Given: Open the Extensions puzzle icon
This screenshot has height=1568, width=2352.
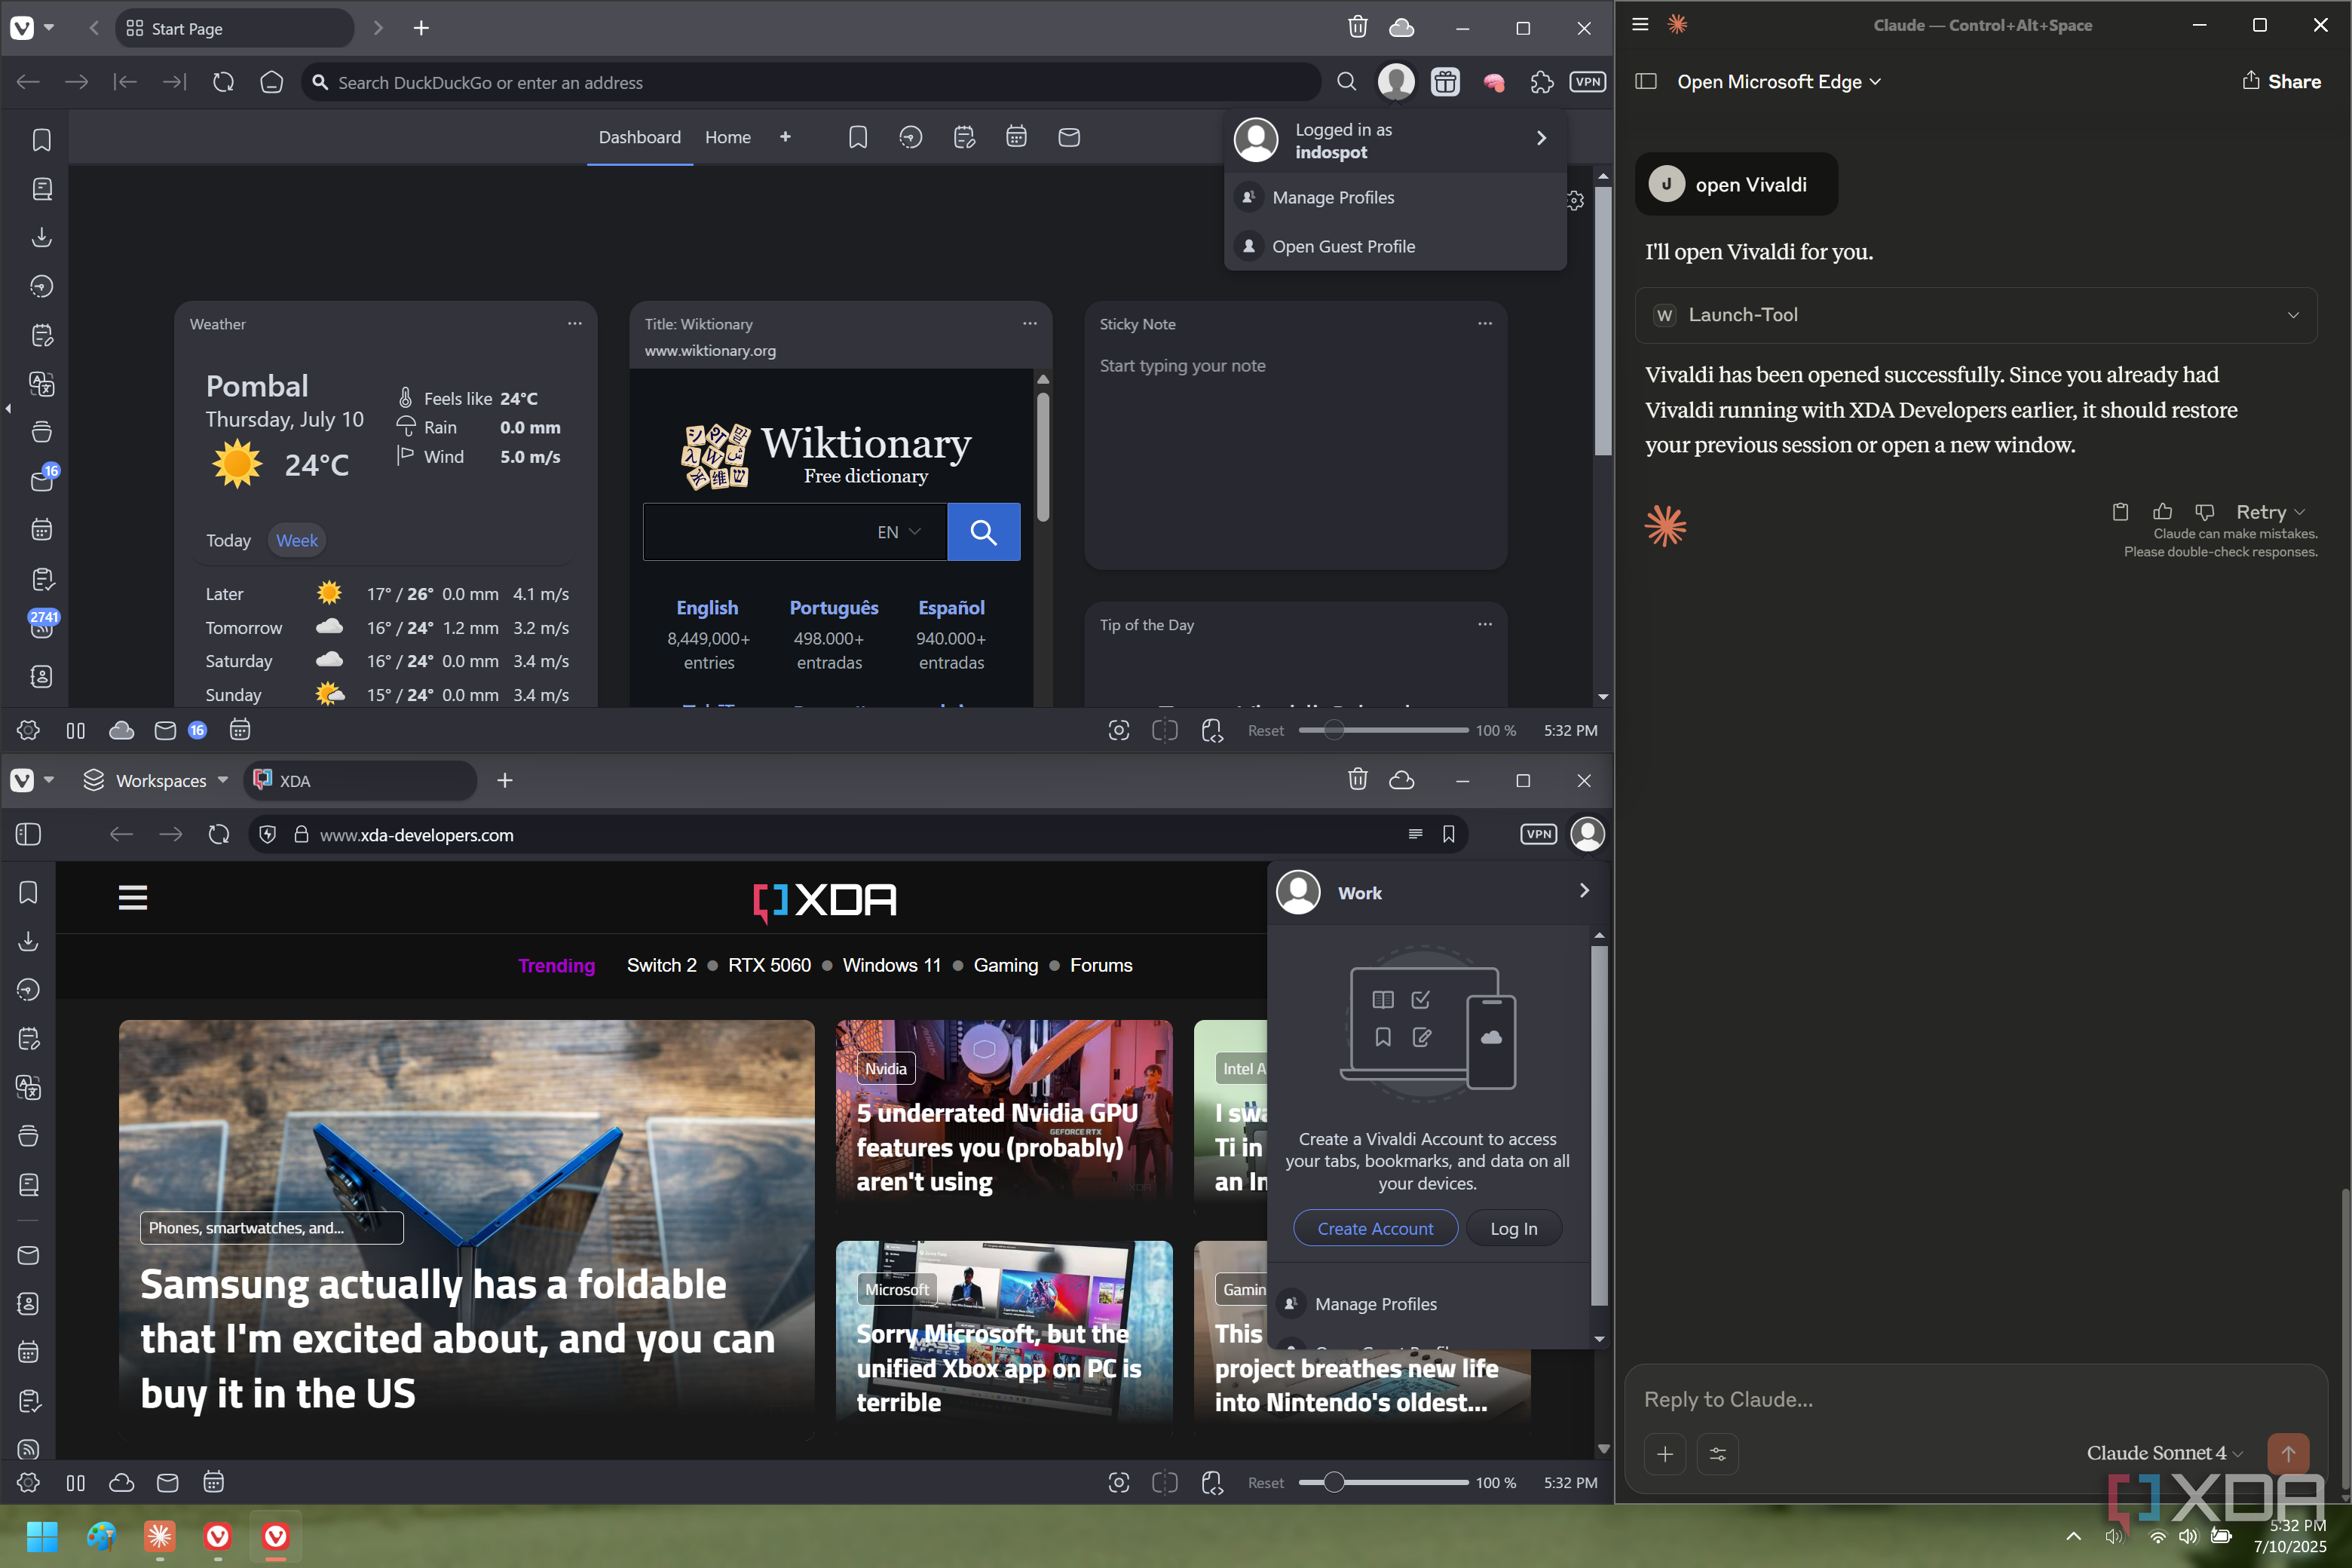Looking at the screenshot, I should [1541, 82].
